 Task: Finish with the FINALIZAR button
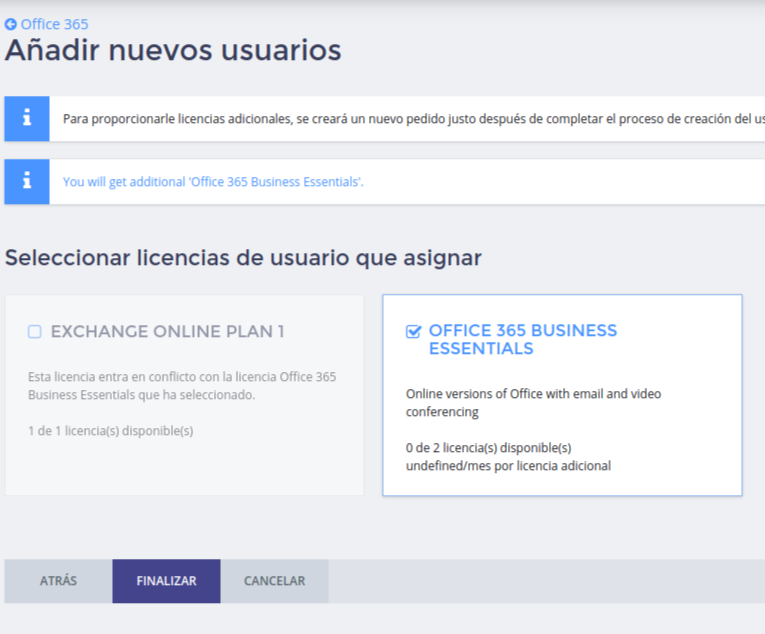coord(166,581)
